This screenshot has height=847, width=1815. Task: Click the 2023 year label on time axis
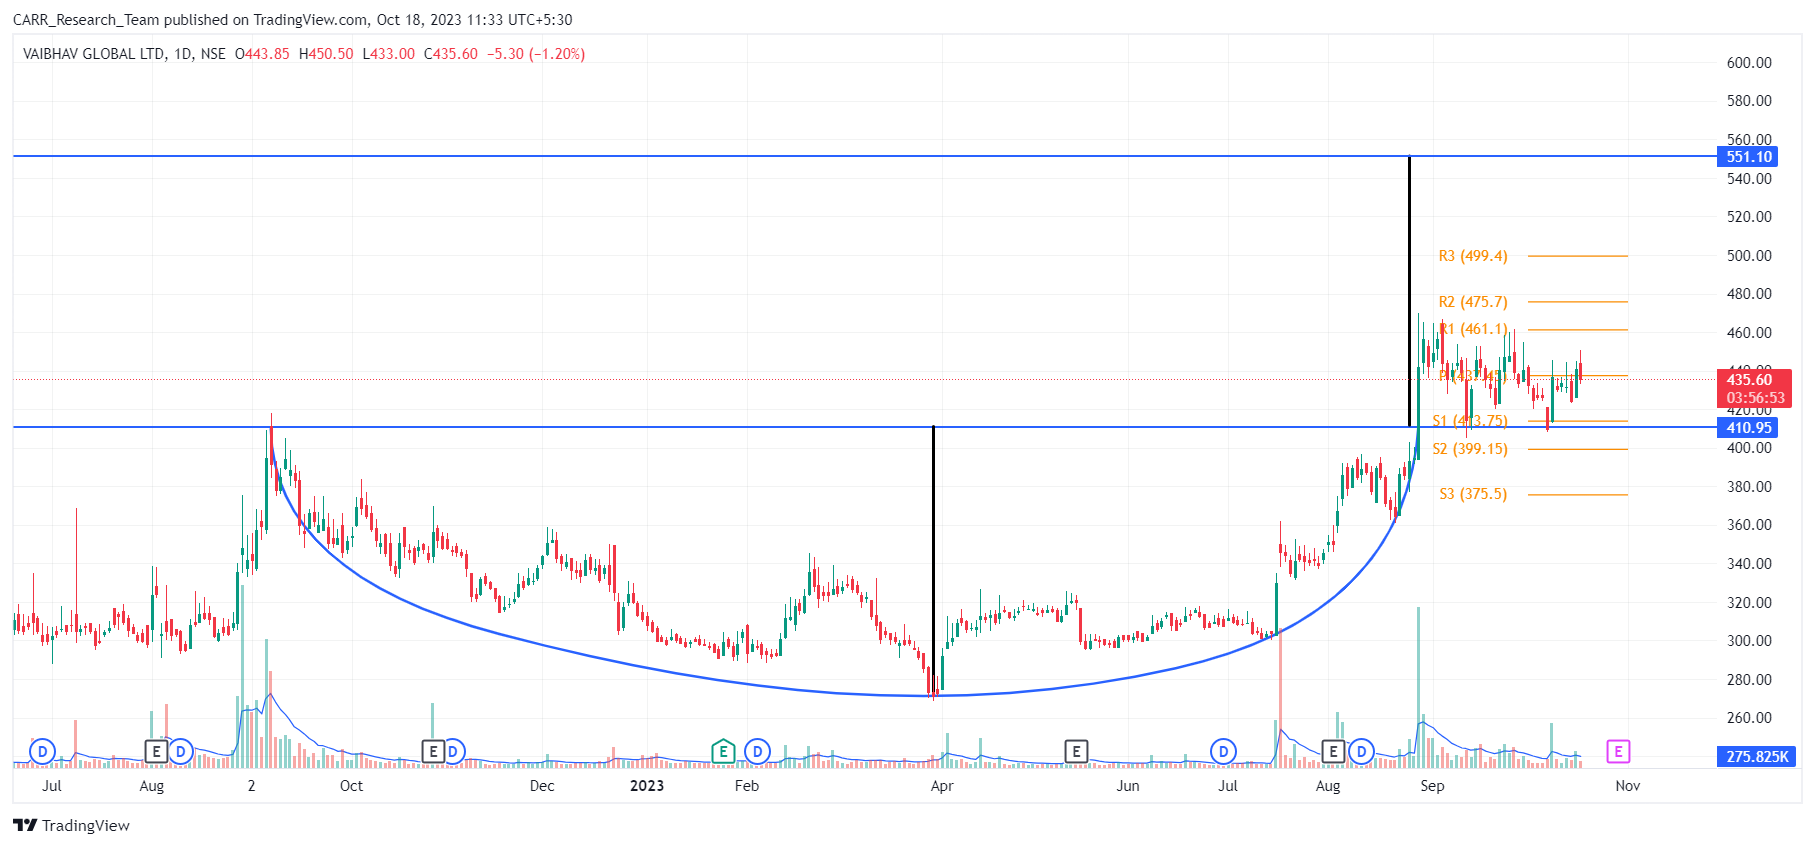coord(647,786)
